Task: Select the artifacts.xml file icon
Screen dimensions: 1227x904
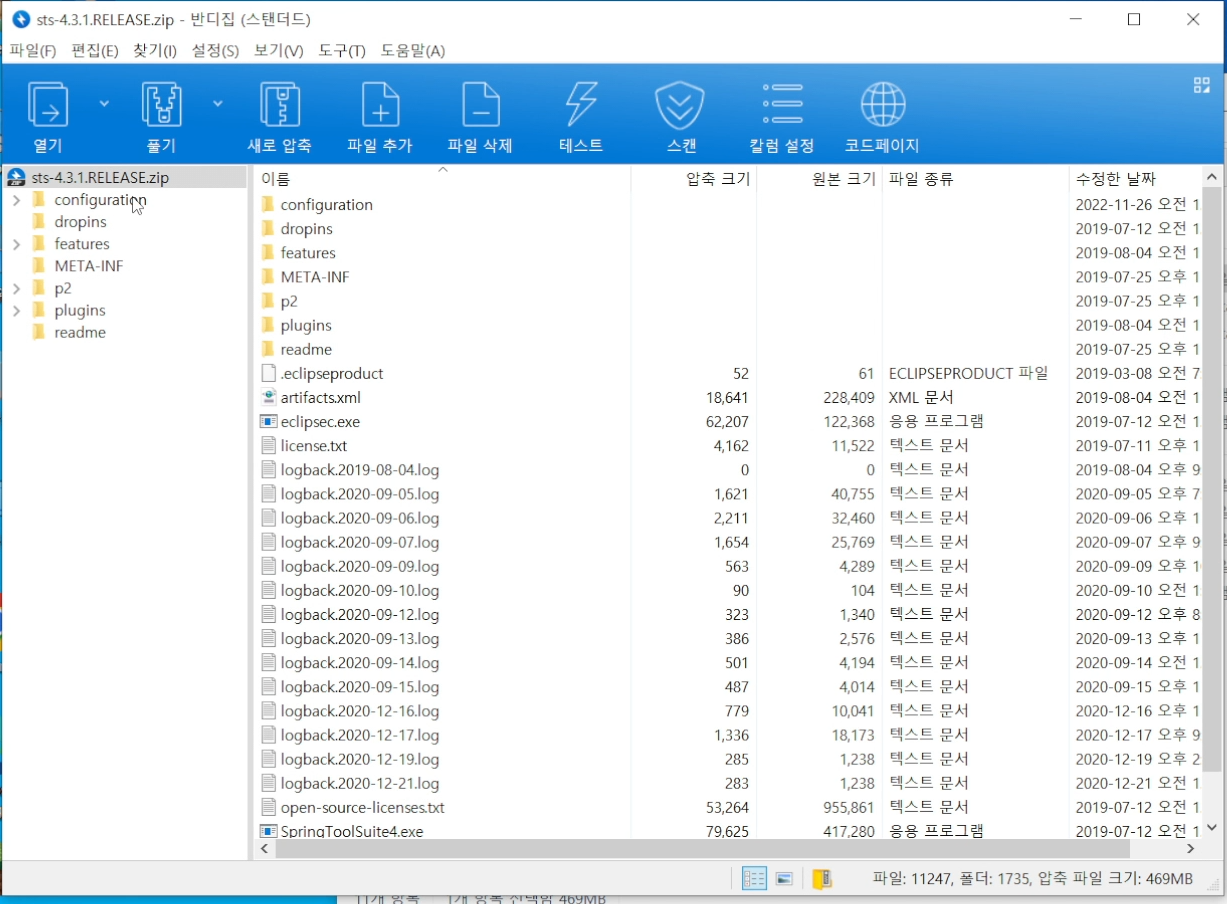Action: coord(268,397)
